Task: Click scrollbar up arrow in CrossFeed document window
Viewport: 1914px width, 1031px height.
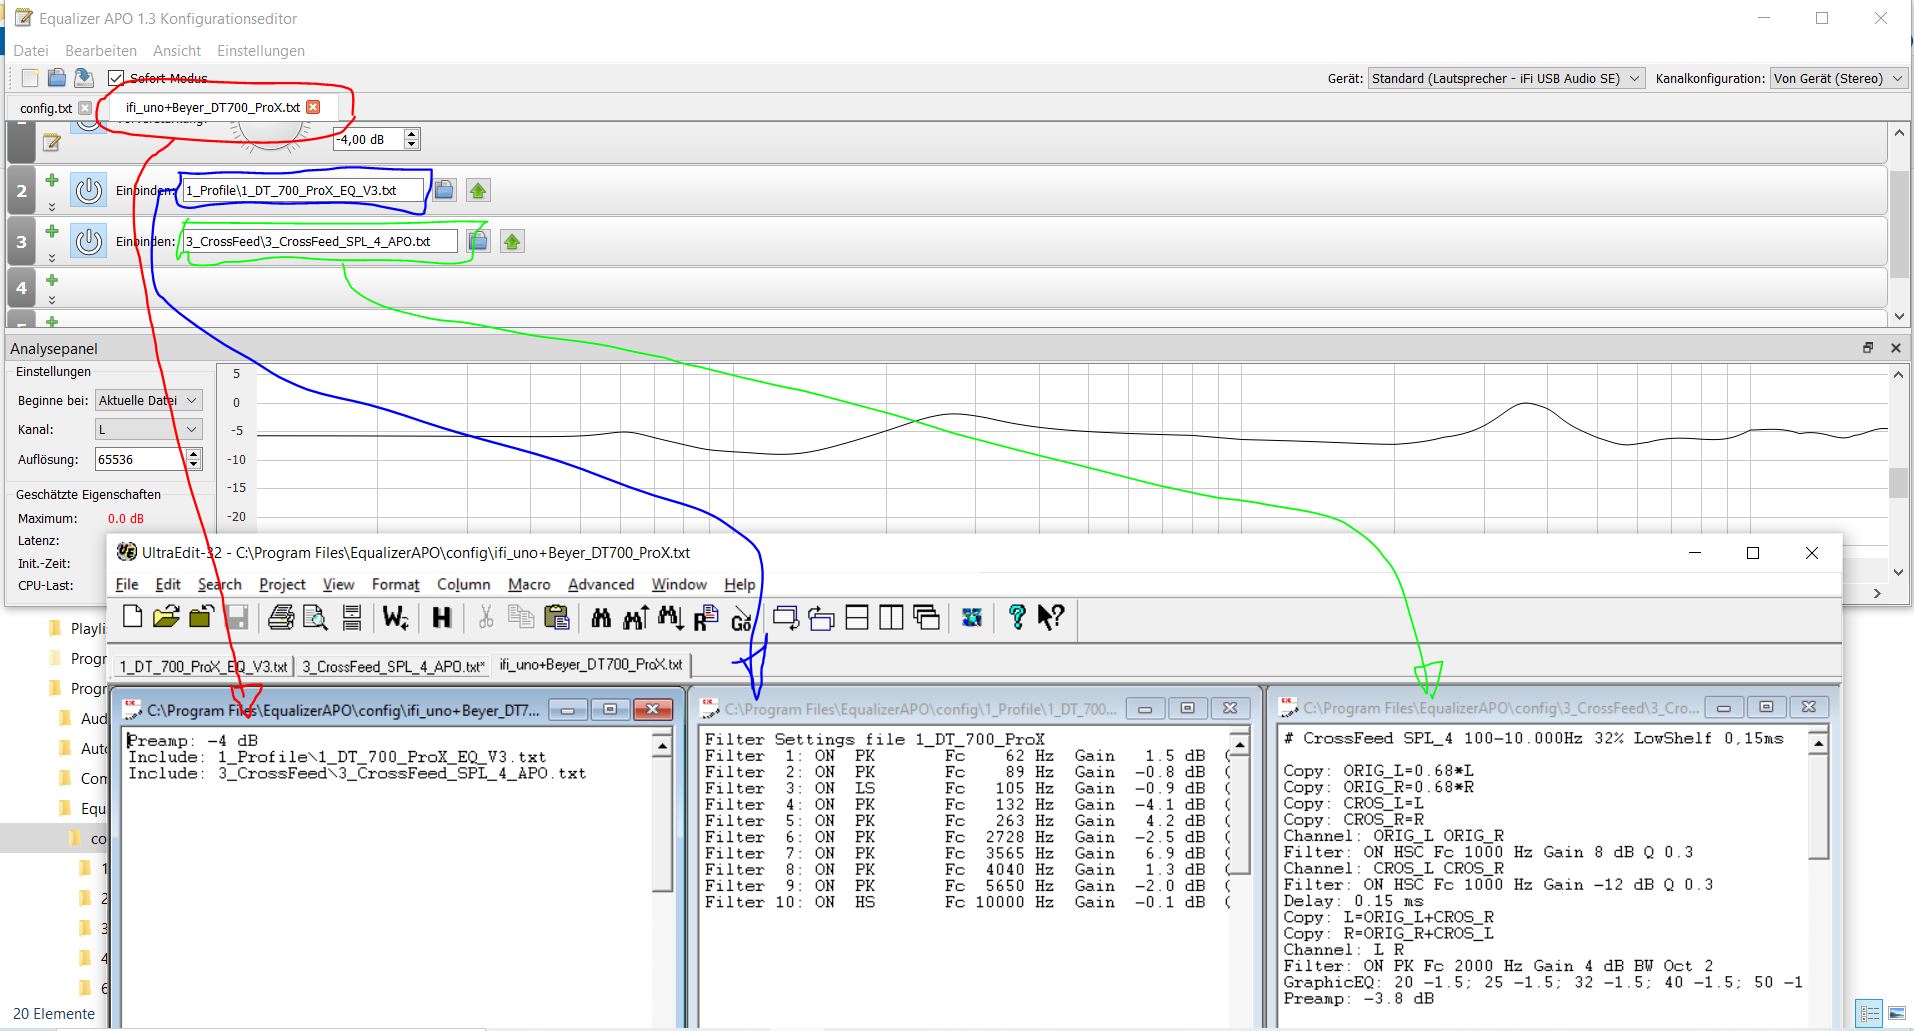Action: coord(1819,743)
